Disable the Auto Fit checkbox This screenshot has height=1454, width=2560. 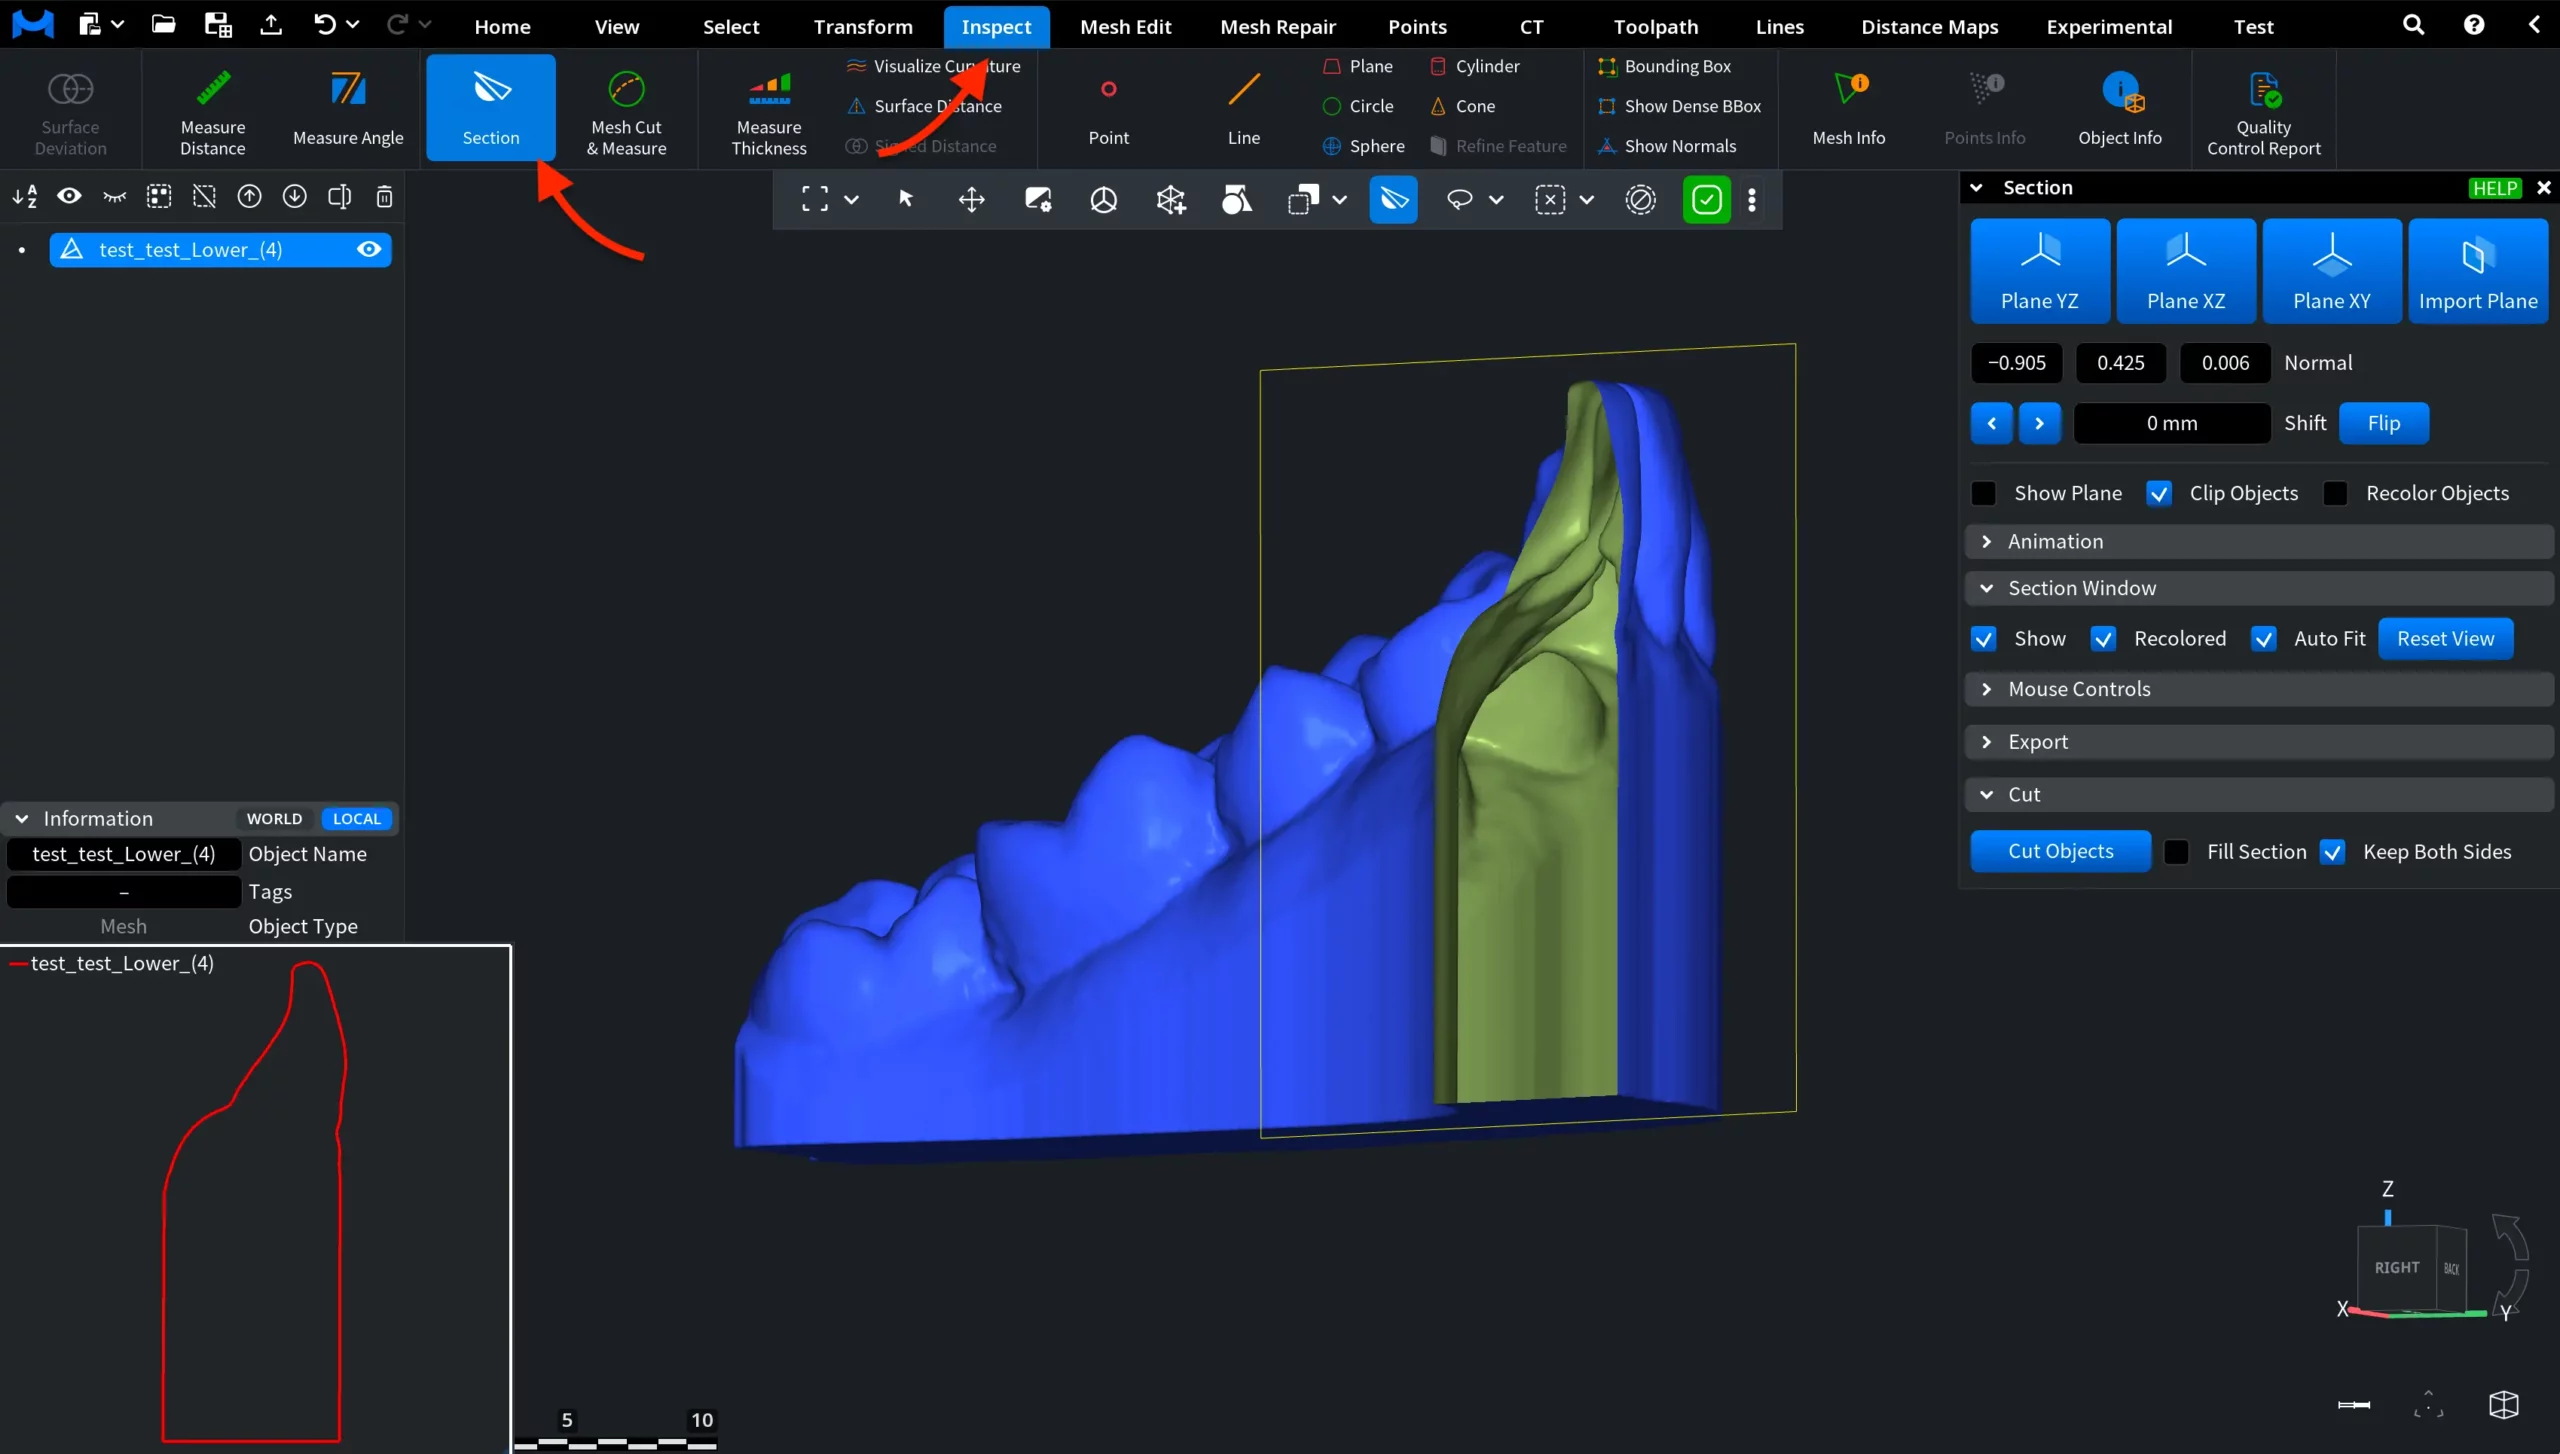(2265, 638)
